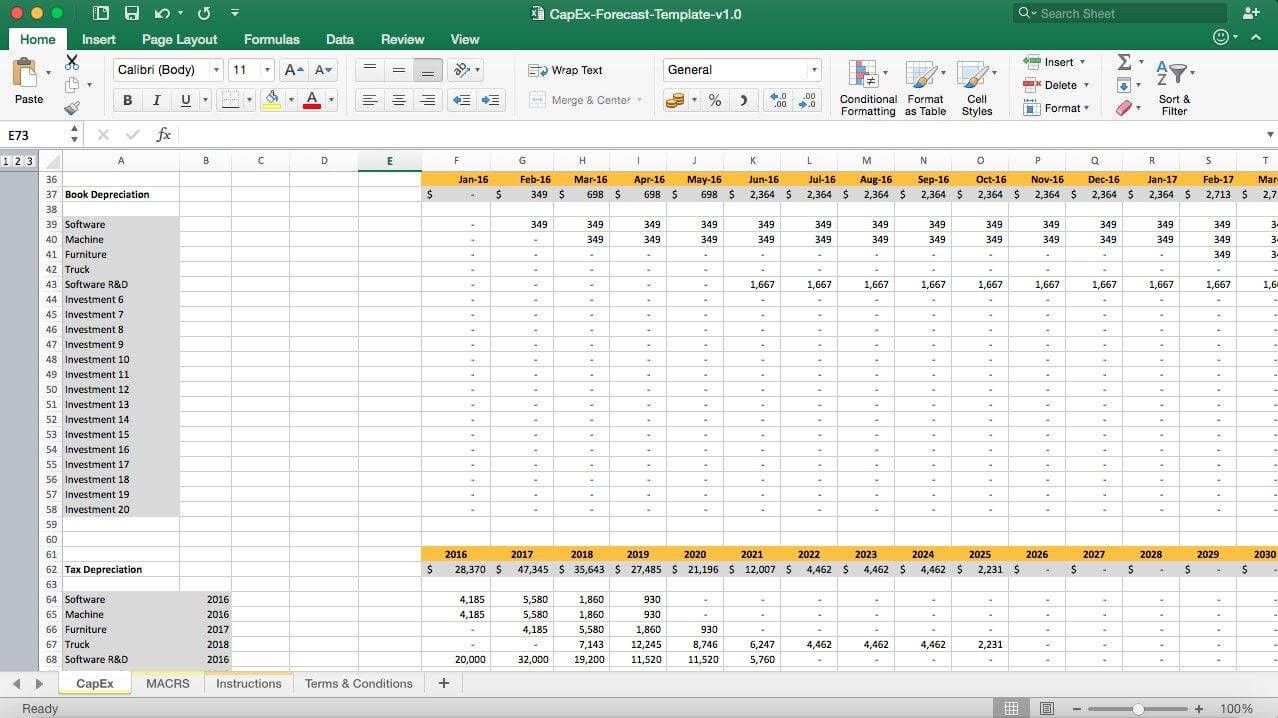Screen dimensions: 1278x718
Task: Align text right in the cell
Action: pyautogui.click(x=428, y=100)
